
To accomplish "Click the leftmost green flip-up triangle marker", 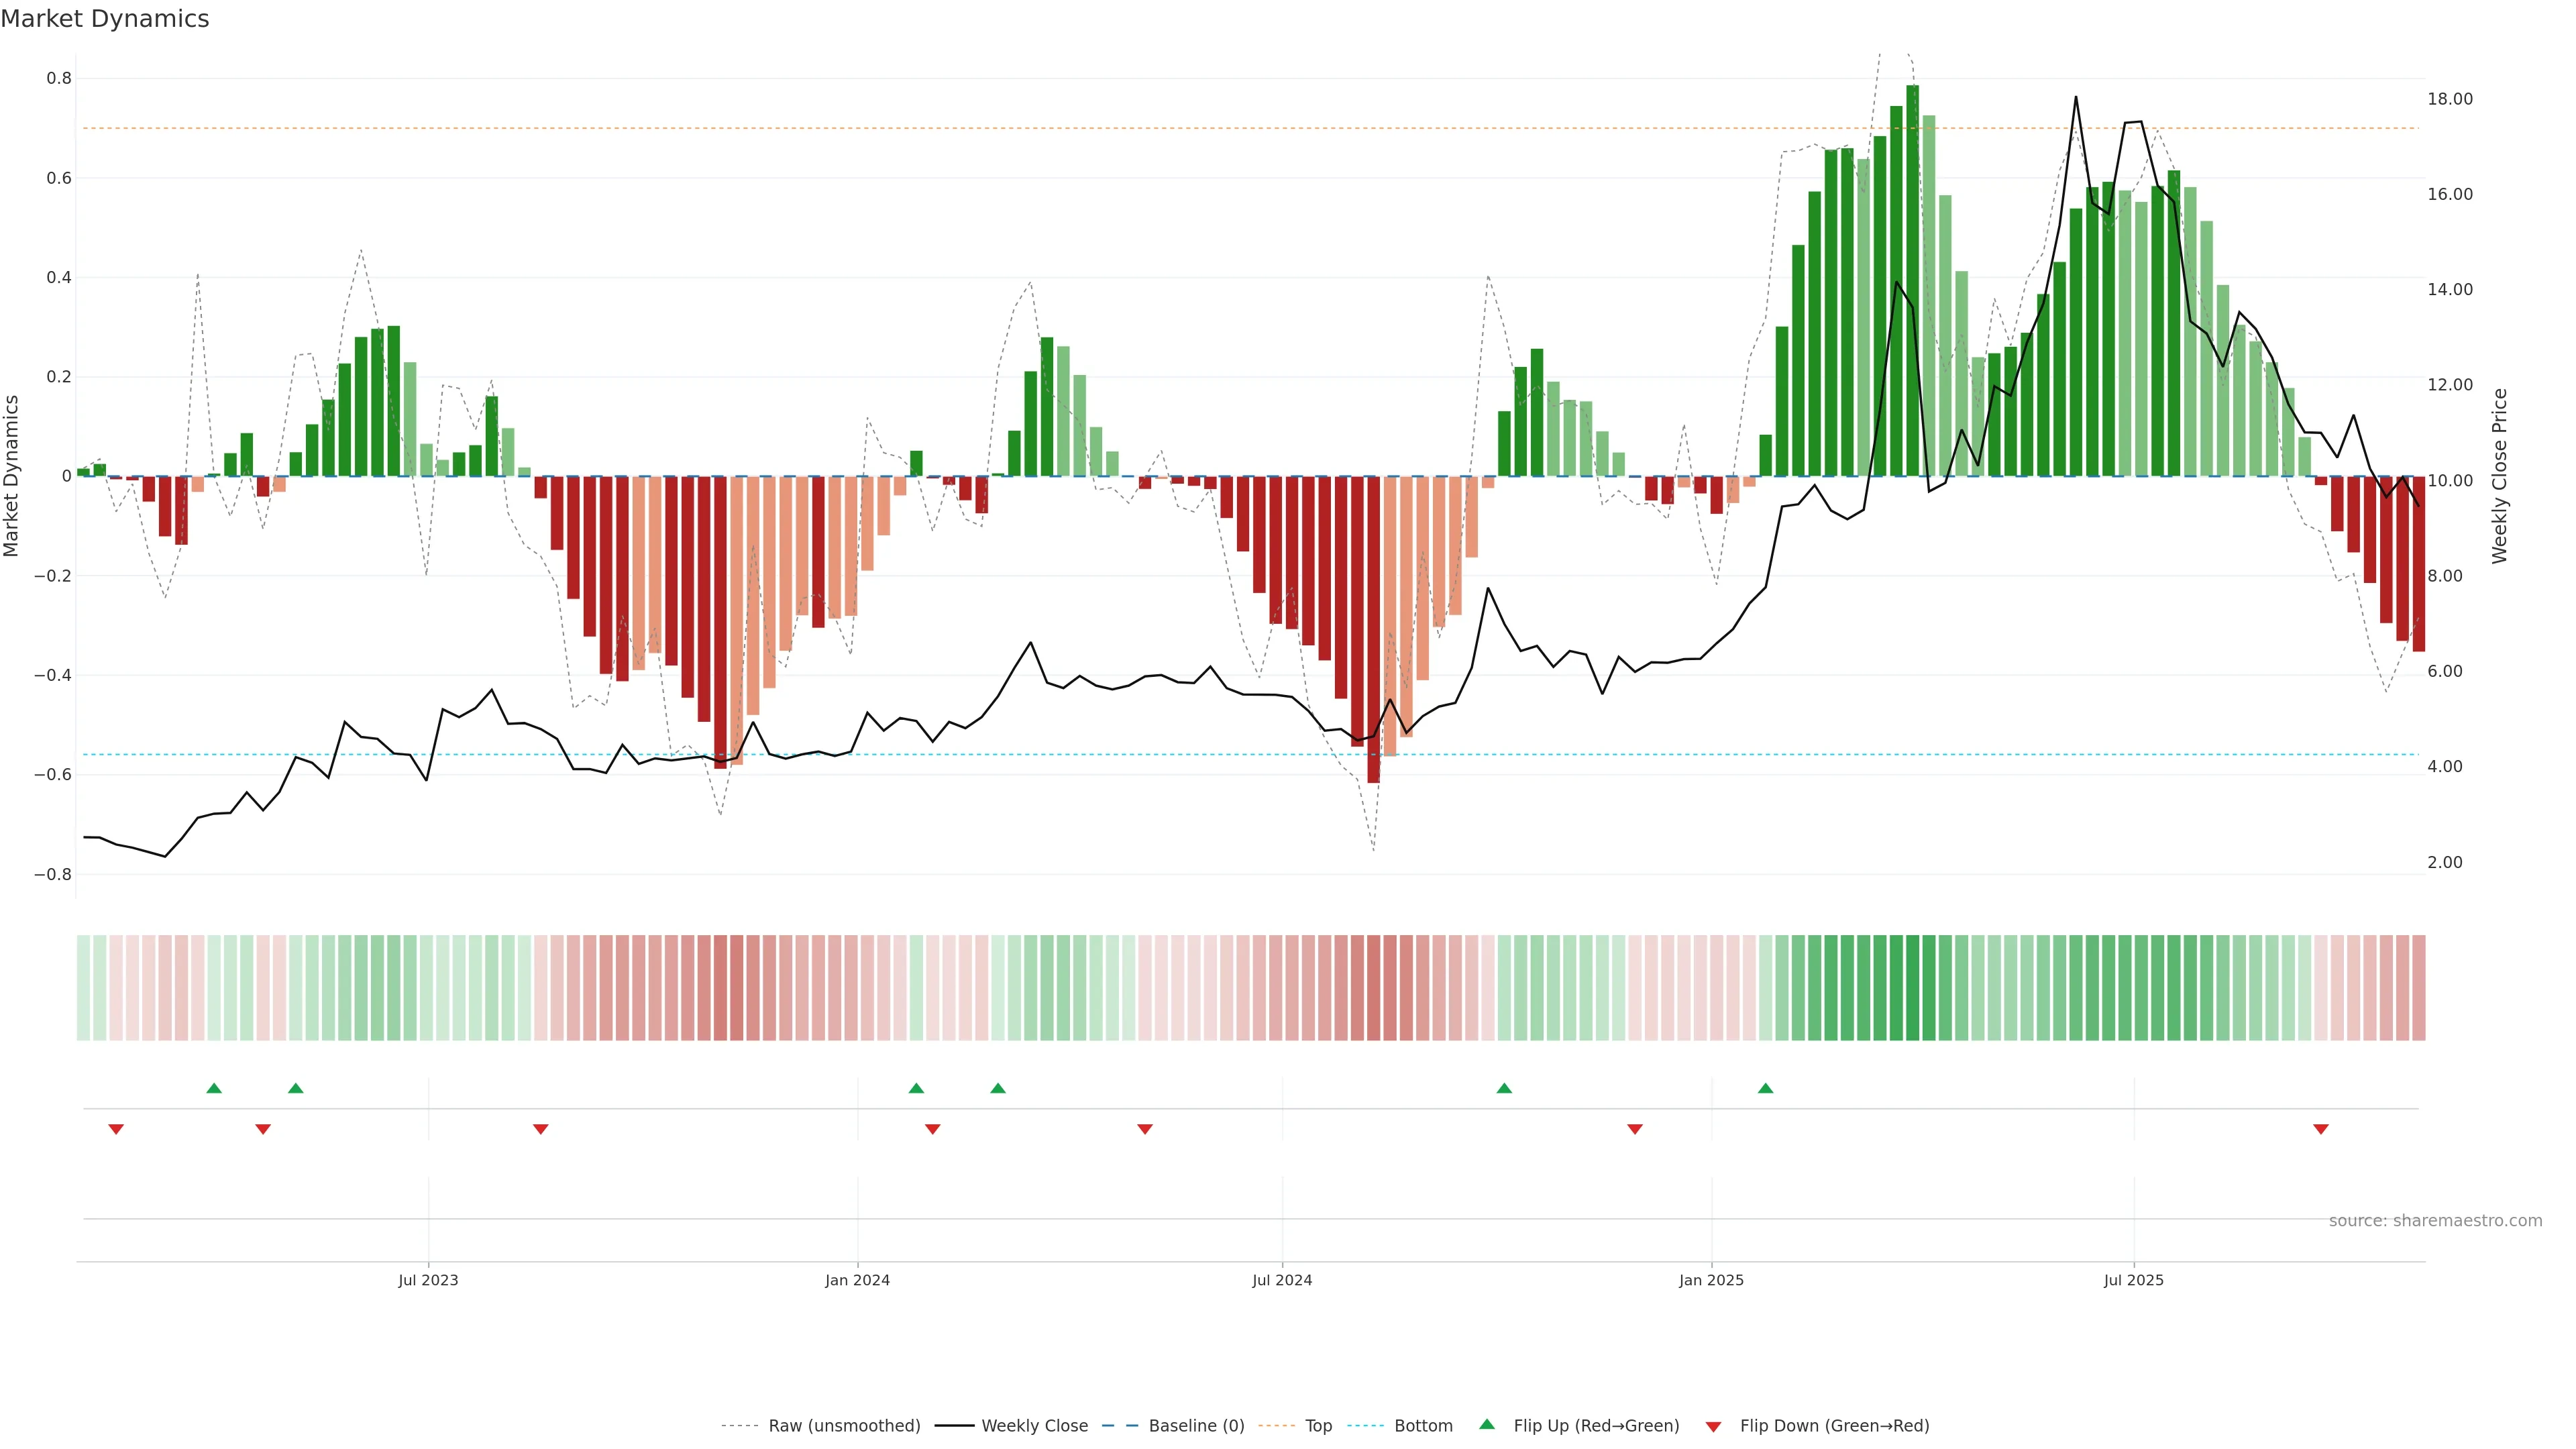I will point(214,1088).
